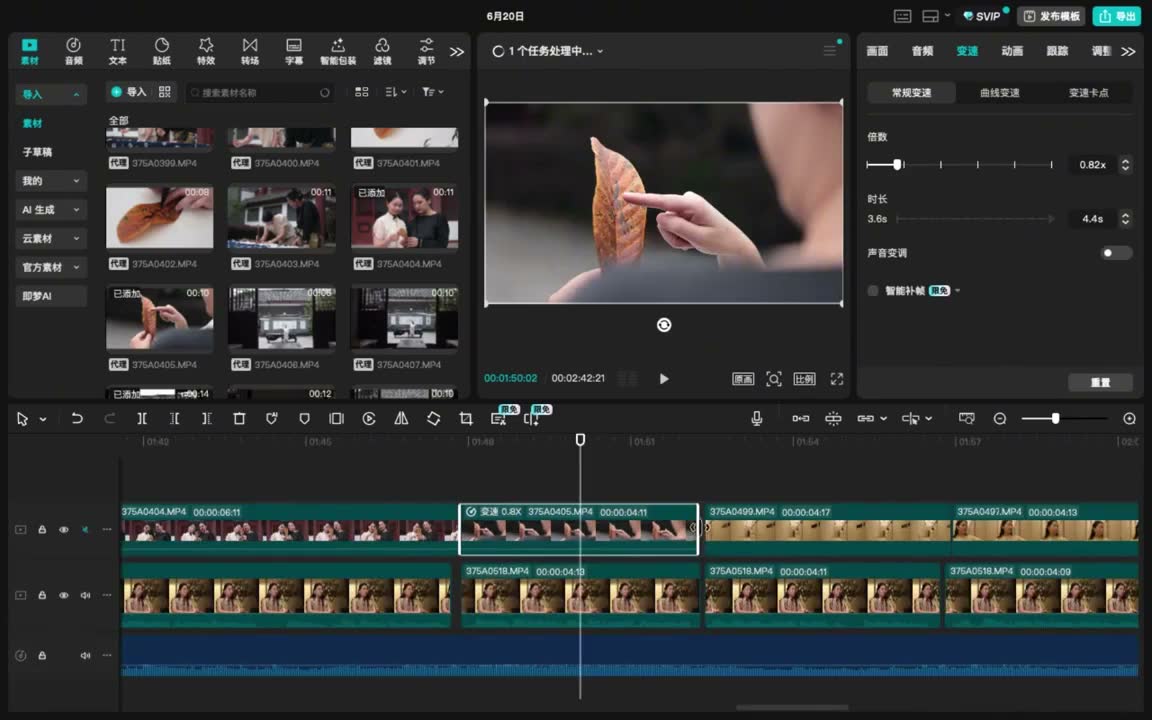The height and width of the screenshot is (720, 1152).
Task: Select the 变速卡点 tab
Action: [x=1088, y=93]
